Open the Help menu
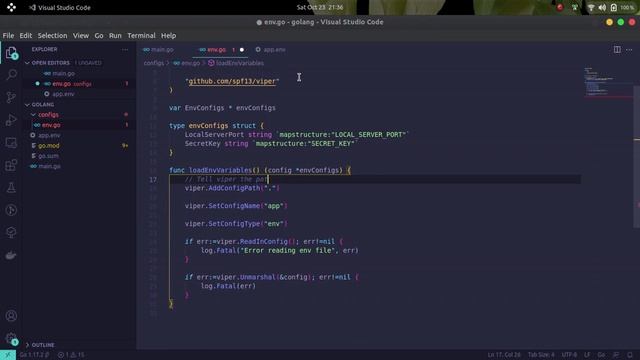 pyautogui.click(x=168, y=36)
